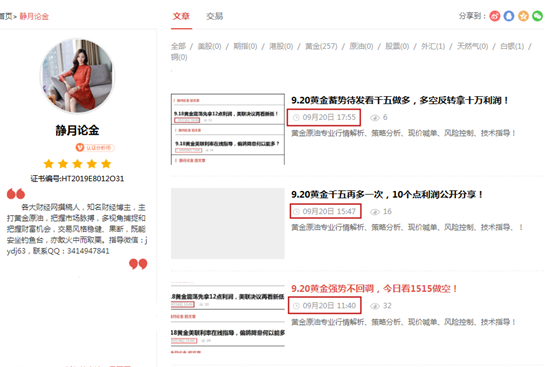Click the view-count eye icon beside 32
The width and height of the screenshot is (550, 367).
point(375,306)
